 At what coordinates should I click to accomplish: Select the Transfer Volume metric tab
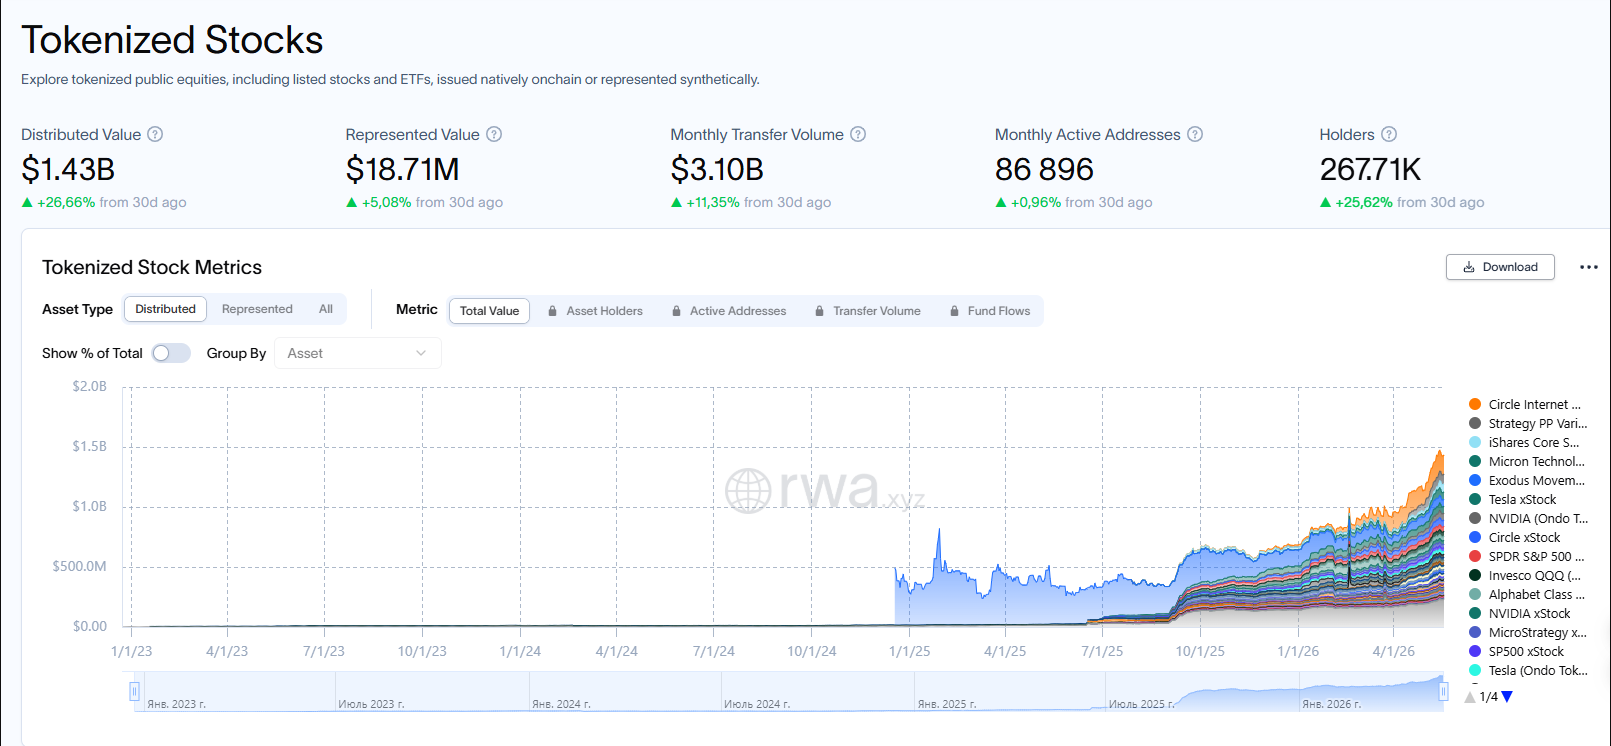pos(868,311)
